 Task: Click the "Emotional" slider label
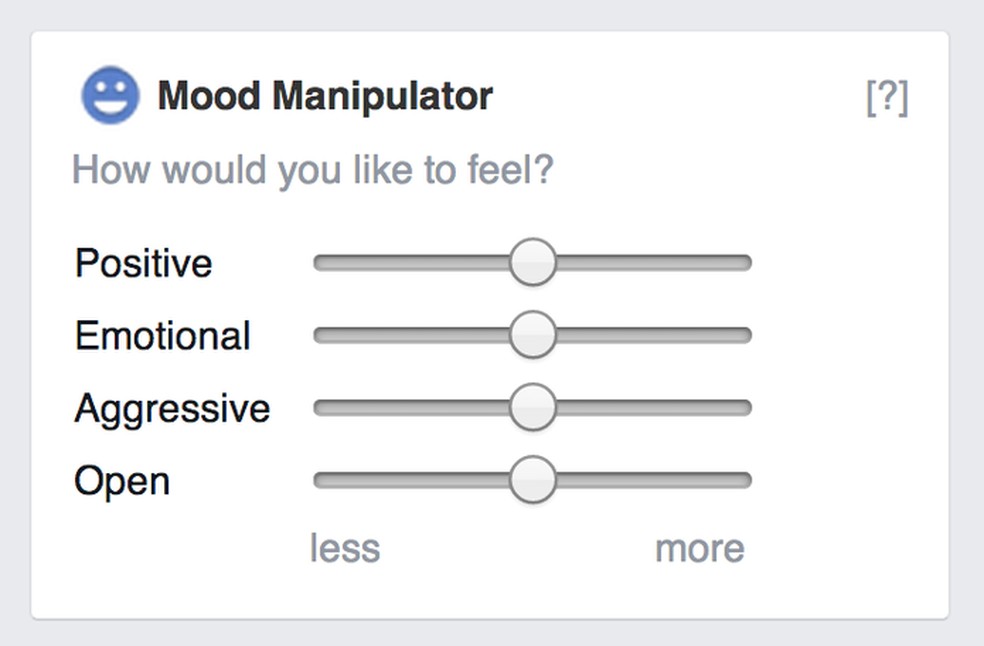(163, 336)
